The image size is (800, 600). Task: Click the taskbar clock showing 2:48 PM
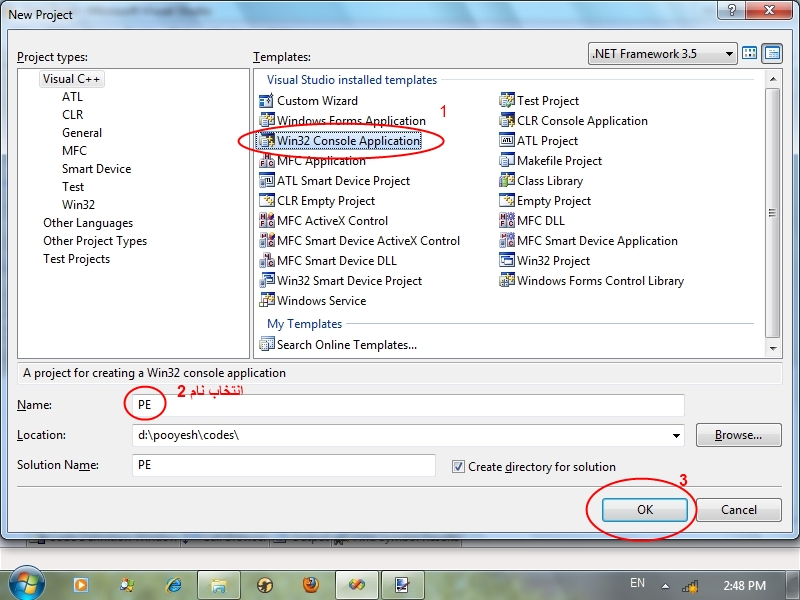(744, 585)
